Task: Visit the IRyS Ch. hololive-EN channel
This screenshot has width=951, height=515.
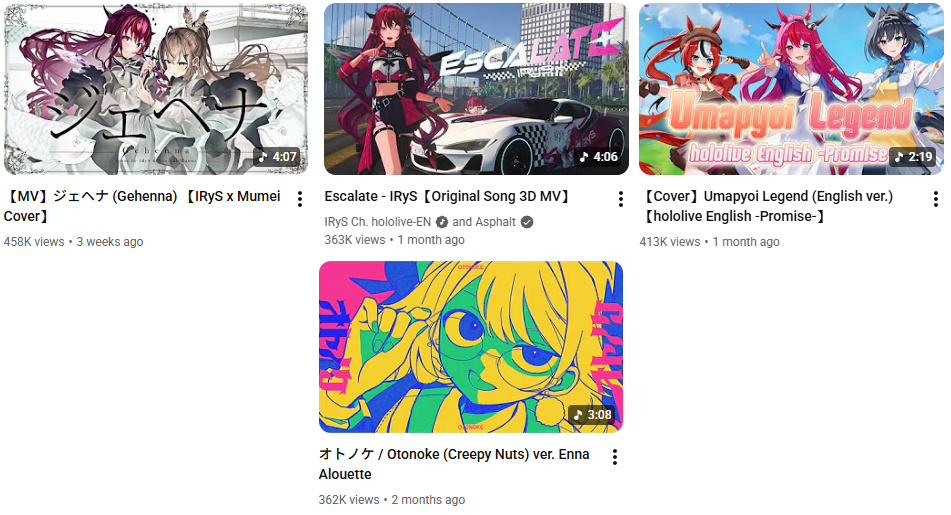Action: (x=378, y=222)
